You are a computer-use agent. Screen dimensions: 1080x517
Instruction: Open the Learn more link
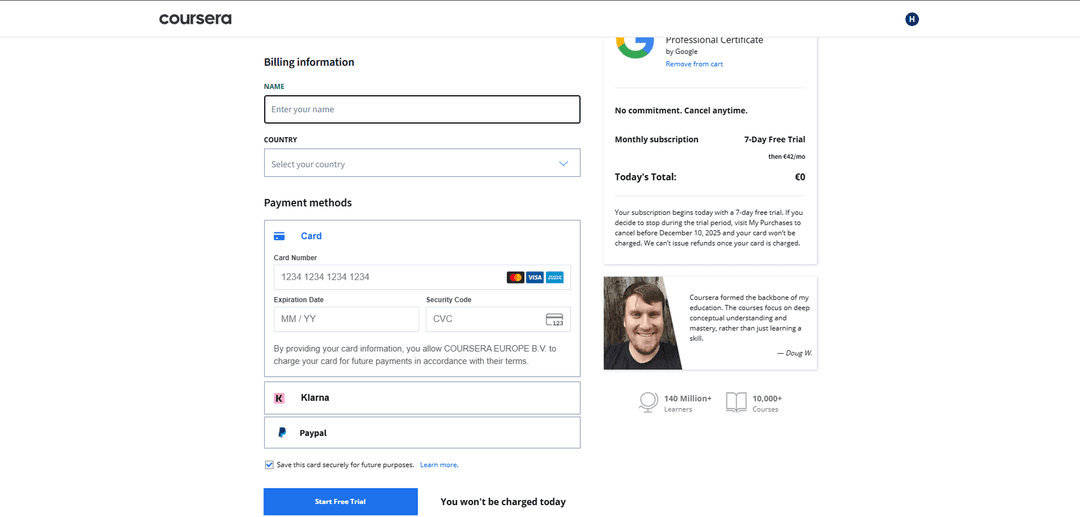(x=439, y=465)
